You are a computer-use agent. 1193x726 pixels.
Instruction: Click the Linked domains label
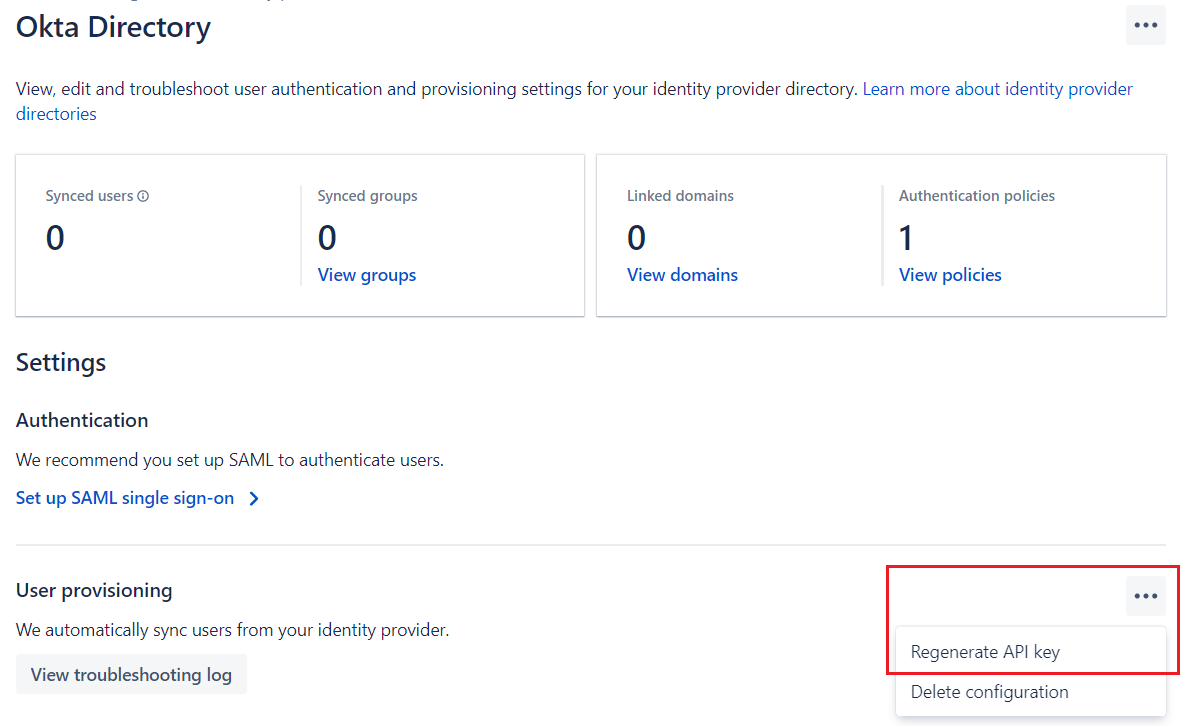680,196
